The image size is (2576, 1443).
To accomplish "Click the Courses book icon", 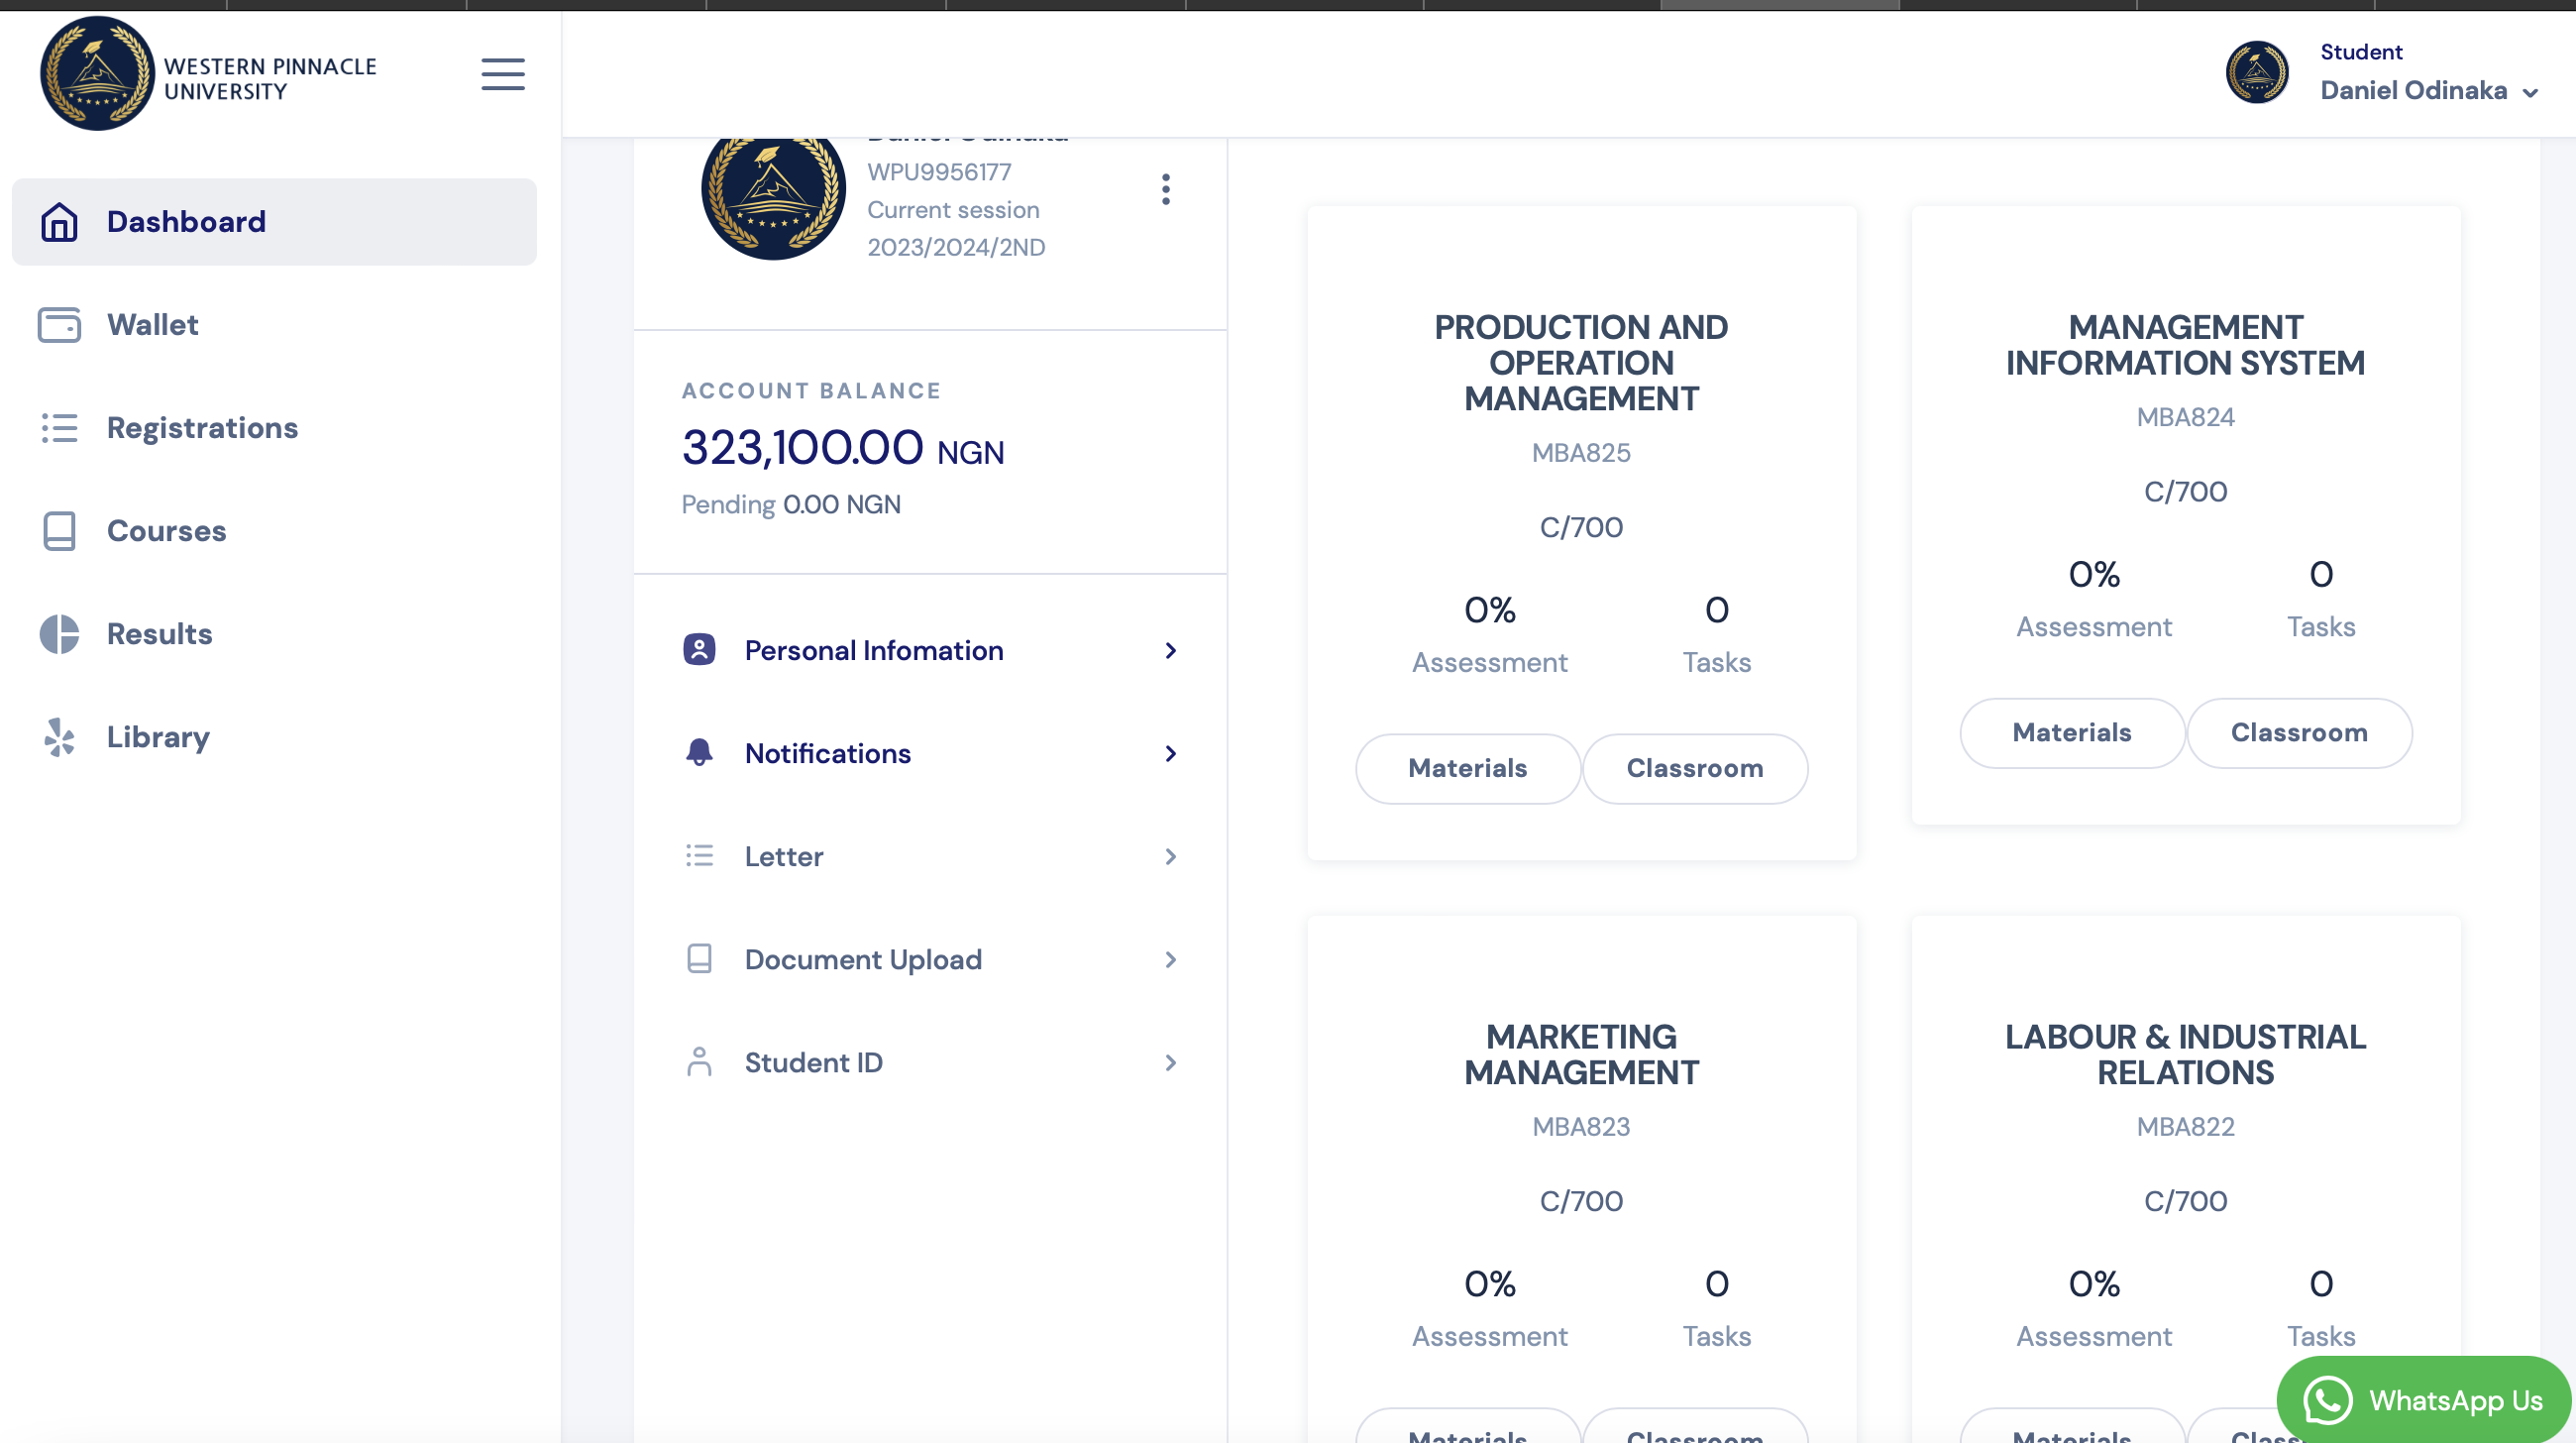I will pyautogui.click(x=59, y=531).
